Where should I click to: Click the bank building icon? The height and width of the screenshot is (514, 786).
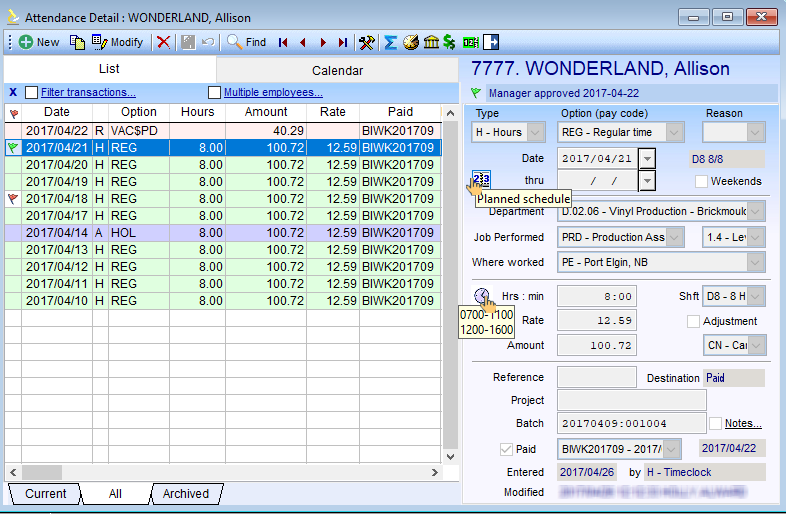[x=430, y=42]
